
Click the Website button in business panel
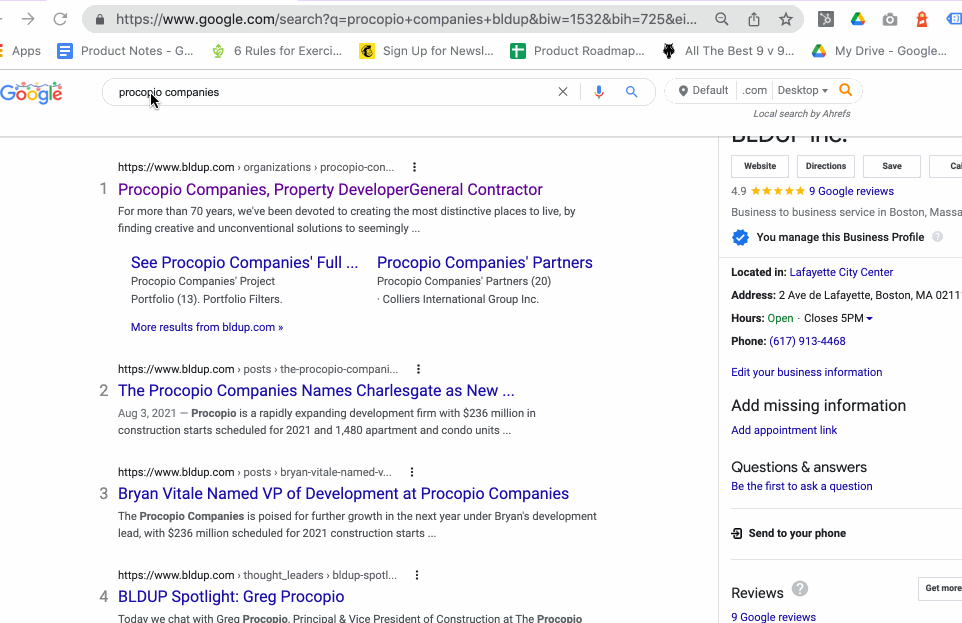(x=760, y=166)
